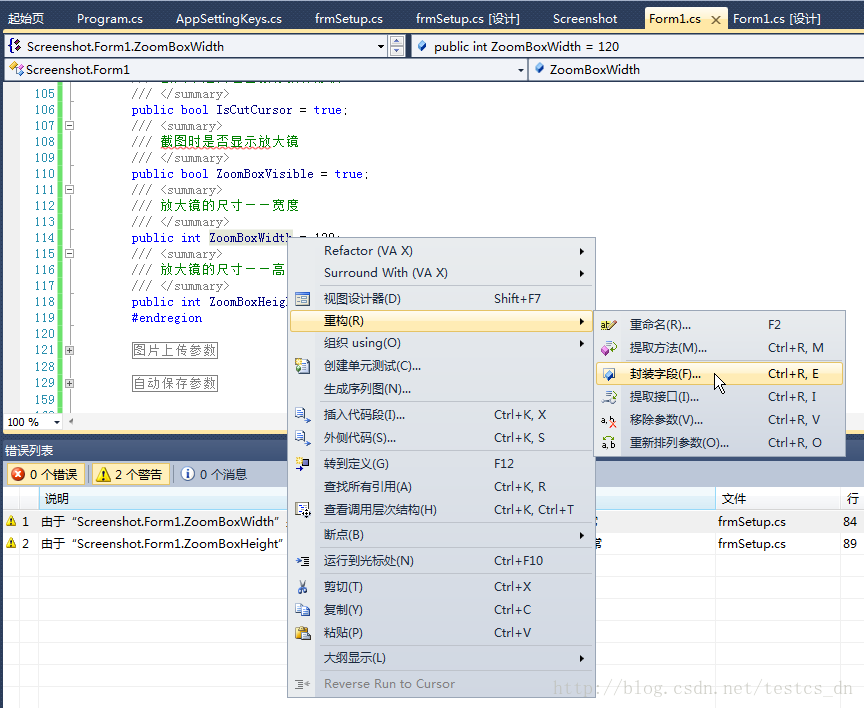Click the View Call Hierarchy icon
864x708 pixels.
[303, 510]
